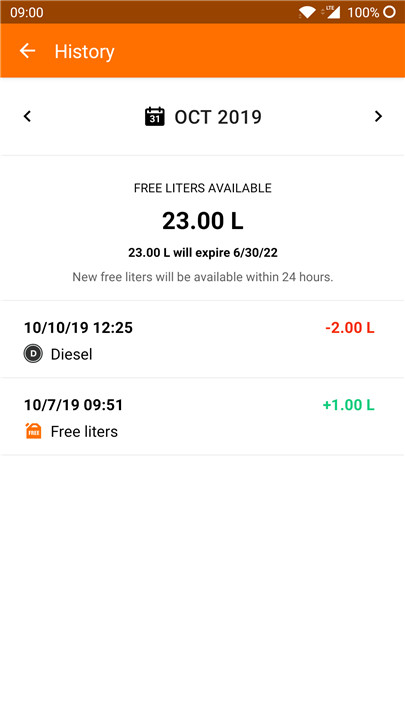Screen dimensions: 405x720
Task: Tap the -2.00 L amount
Action: 350,328
